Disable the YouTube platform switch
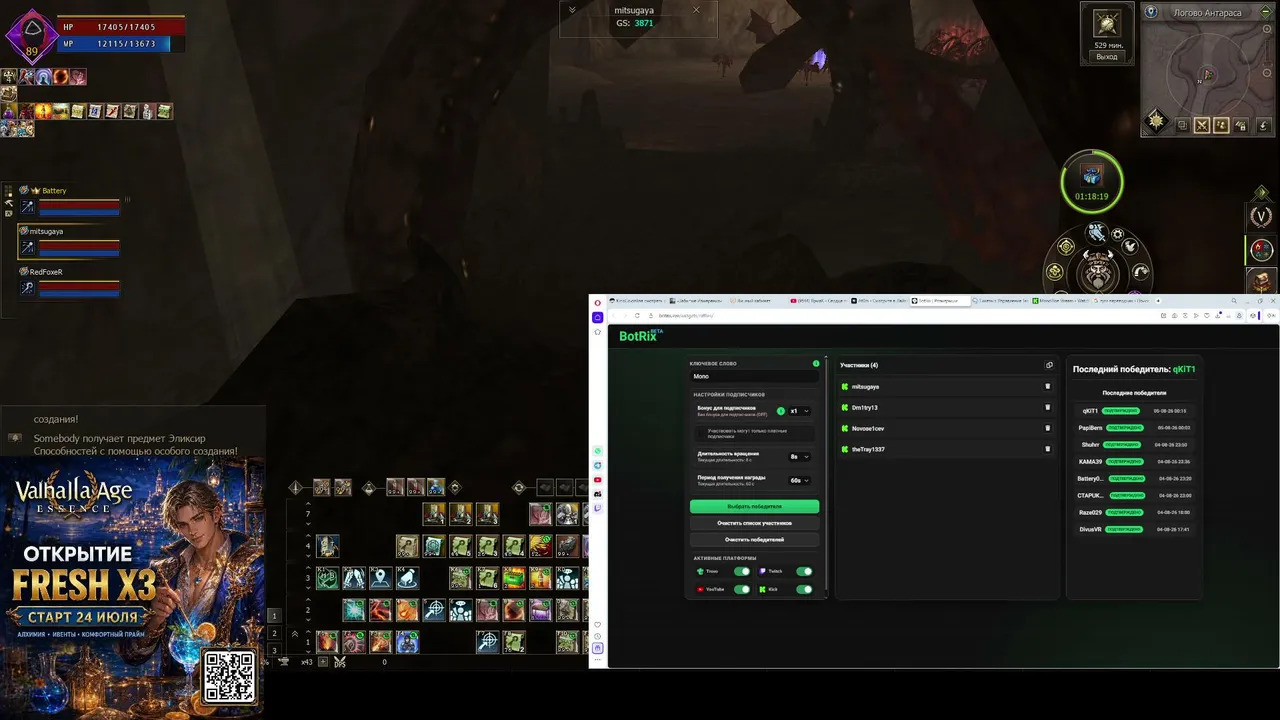Viewport: 1280px width, 720px height. click(742, 589)
